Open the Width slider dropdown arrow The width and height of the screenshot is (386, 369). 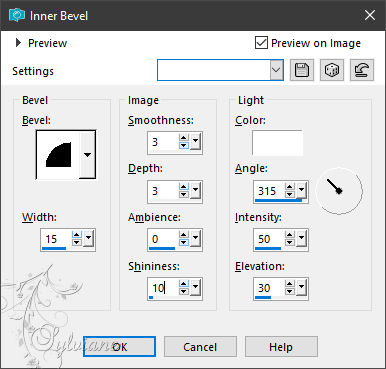point(88,238)
